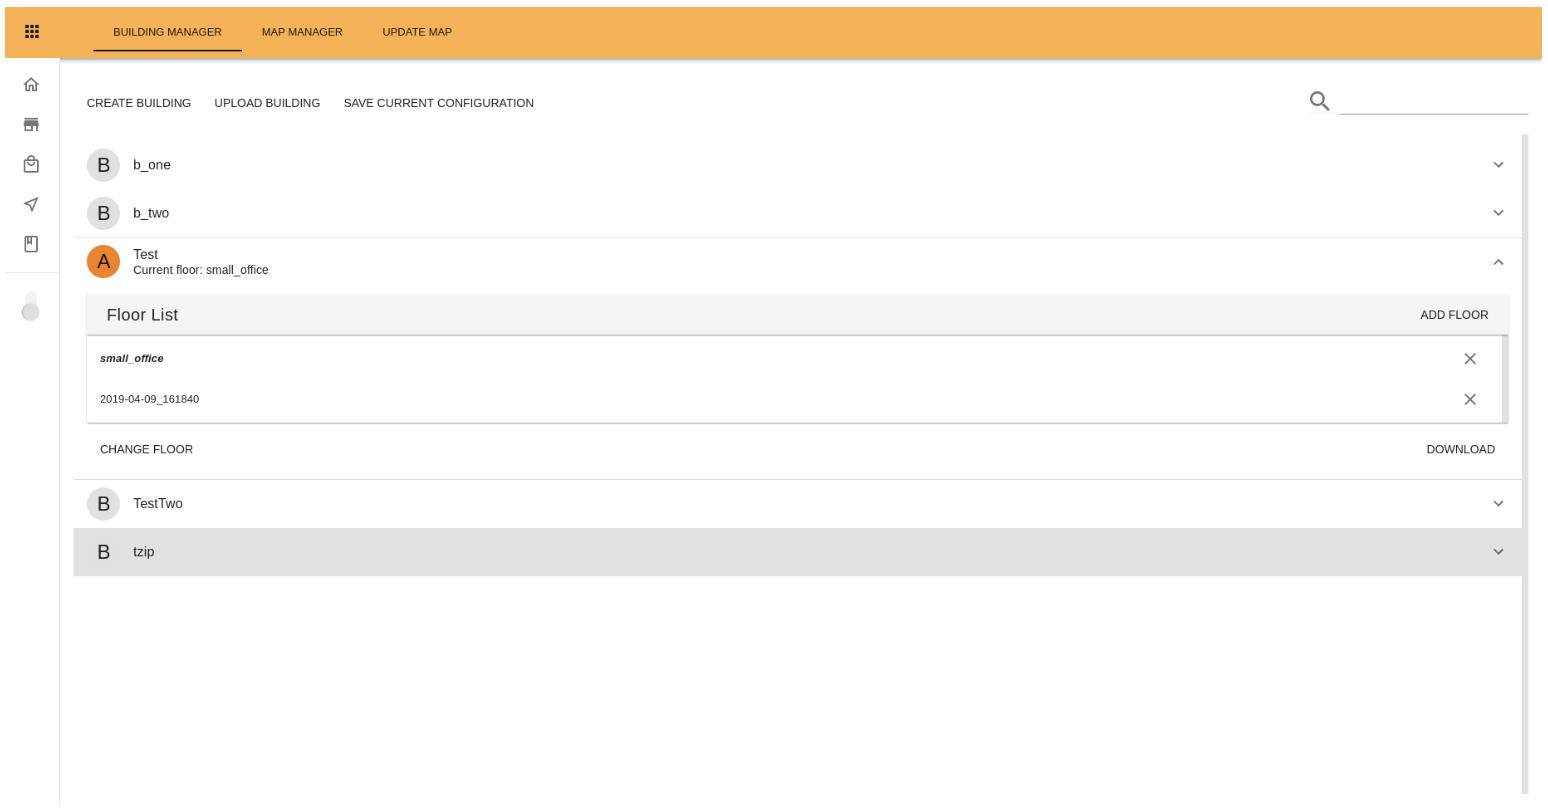This screenshot has height=811, width=1548.
Task: Expand the TestTwo building panel
Action: (1498, 504)
